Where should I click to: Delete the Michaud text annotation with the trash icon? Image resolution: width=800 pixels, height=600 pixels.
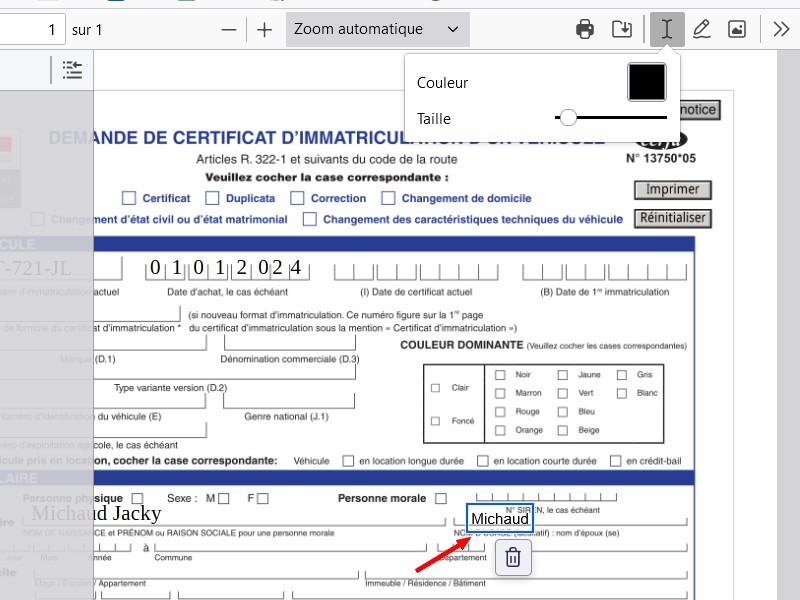513,557
